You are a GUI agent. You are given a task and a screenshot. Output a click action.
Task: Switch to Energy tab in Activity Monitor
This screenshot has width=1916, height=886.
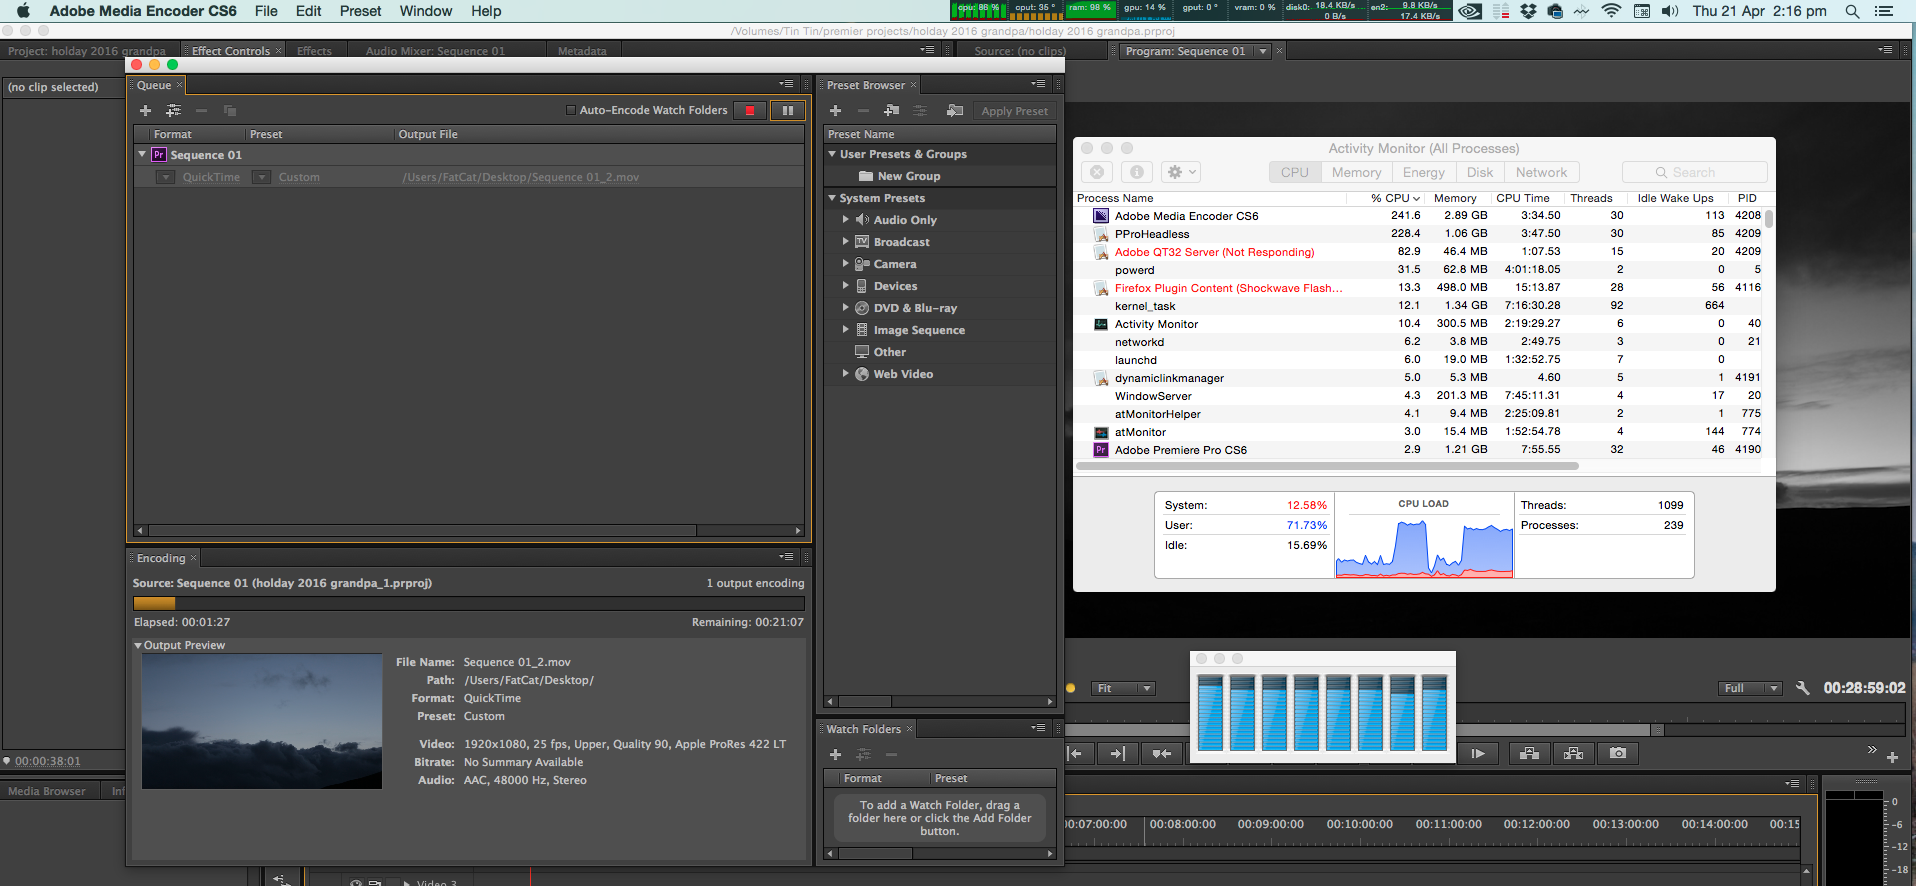click(x=1424, y=172)
